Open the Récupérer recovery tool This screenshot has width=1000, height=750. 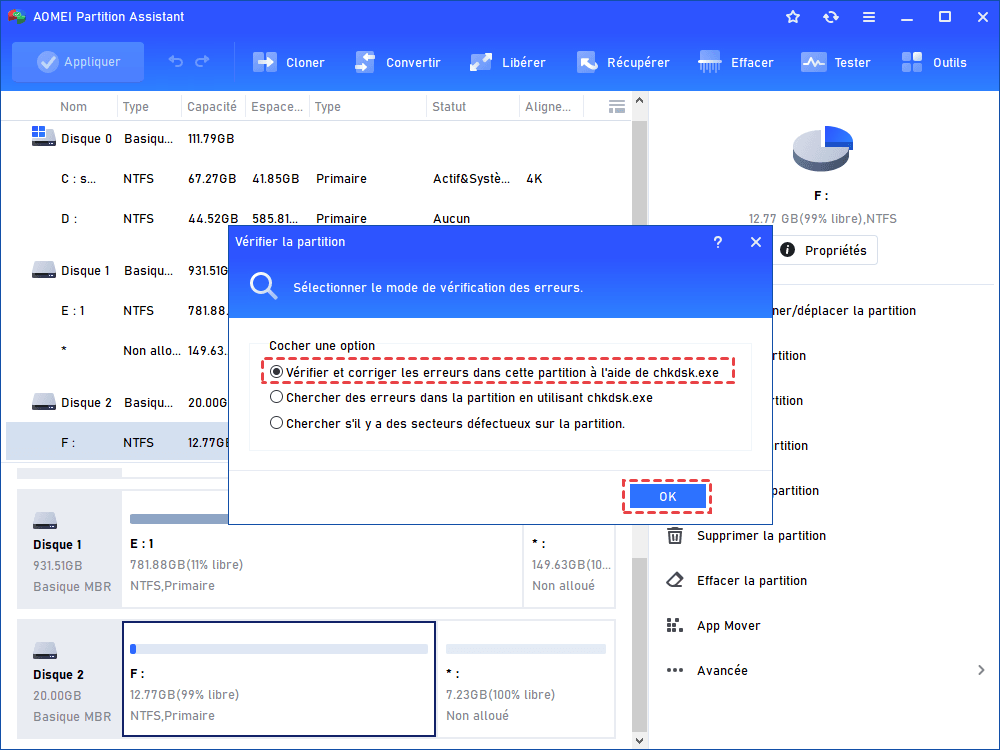tap(587, 62)
